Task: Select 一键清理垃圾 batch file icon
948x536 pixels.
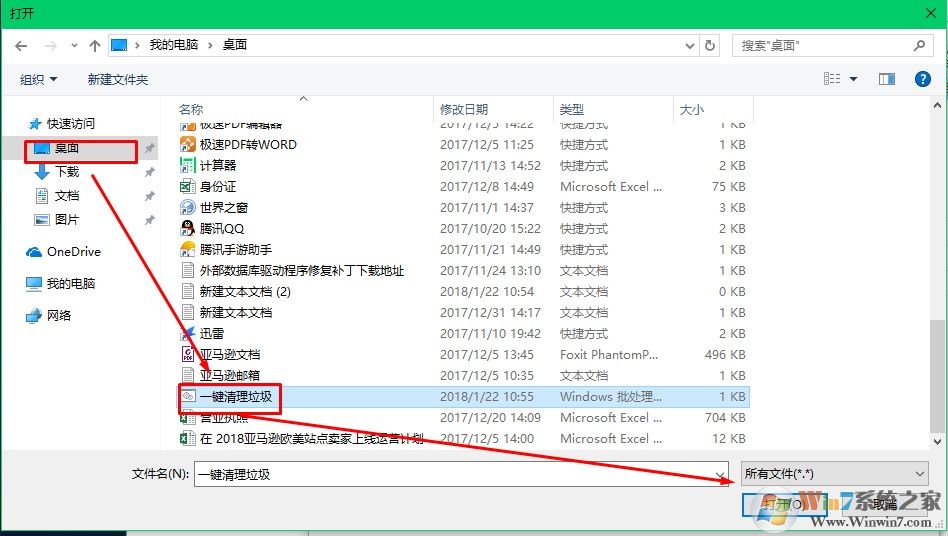Action: 188,396
